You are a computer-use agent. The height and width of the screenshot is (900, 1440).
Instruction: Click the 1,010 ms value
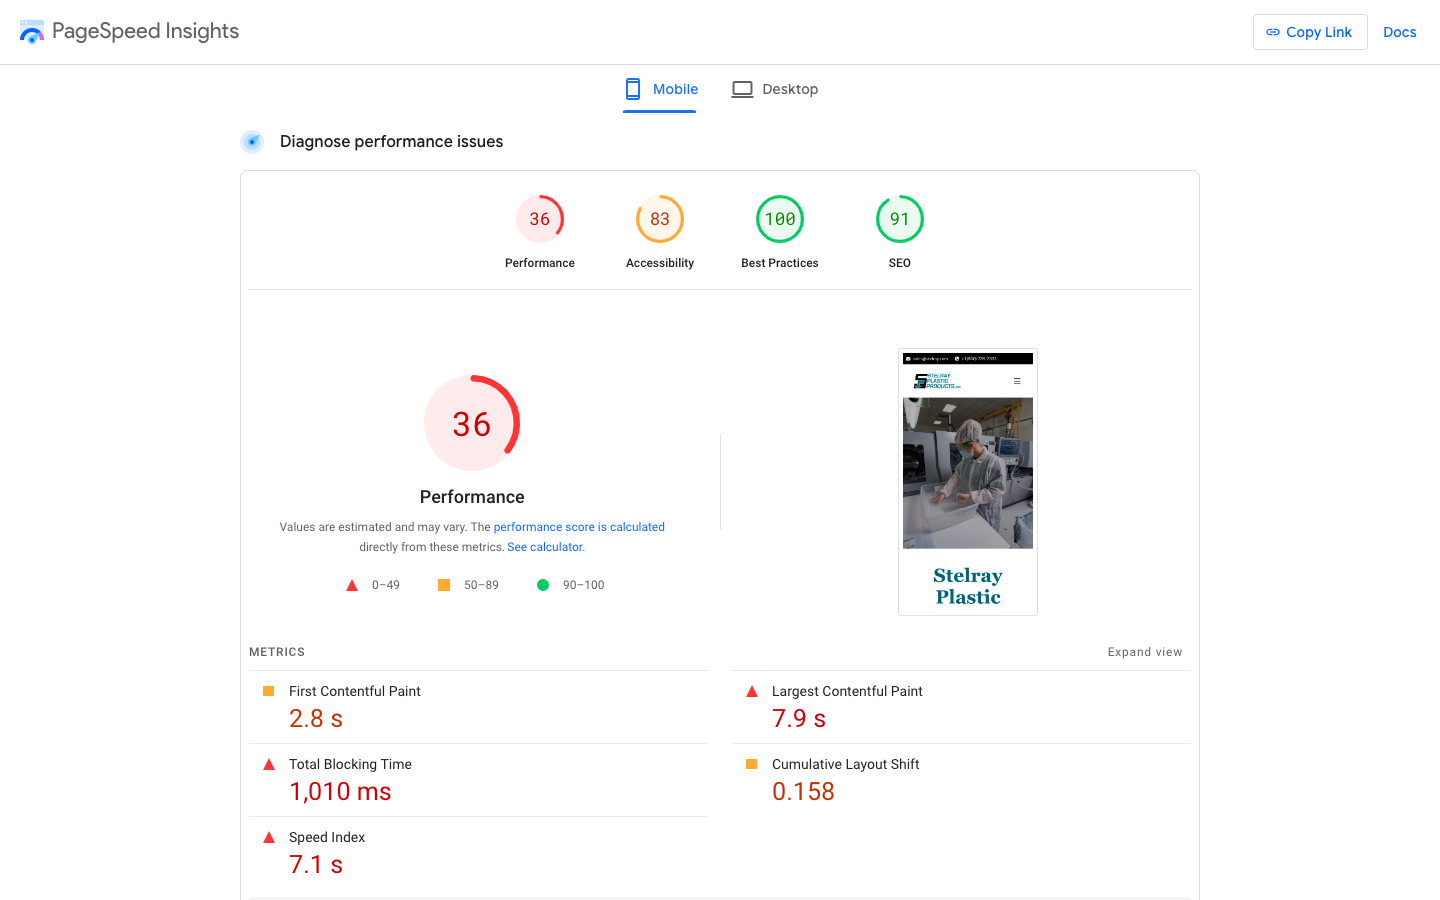pos(340,792)
